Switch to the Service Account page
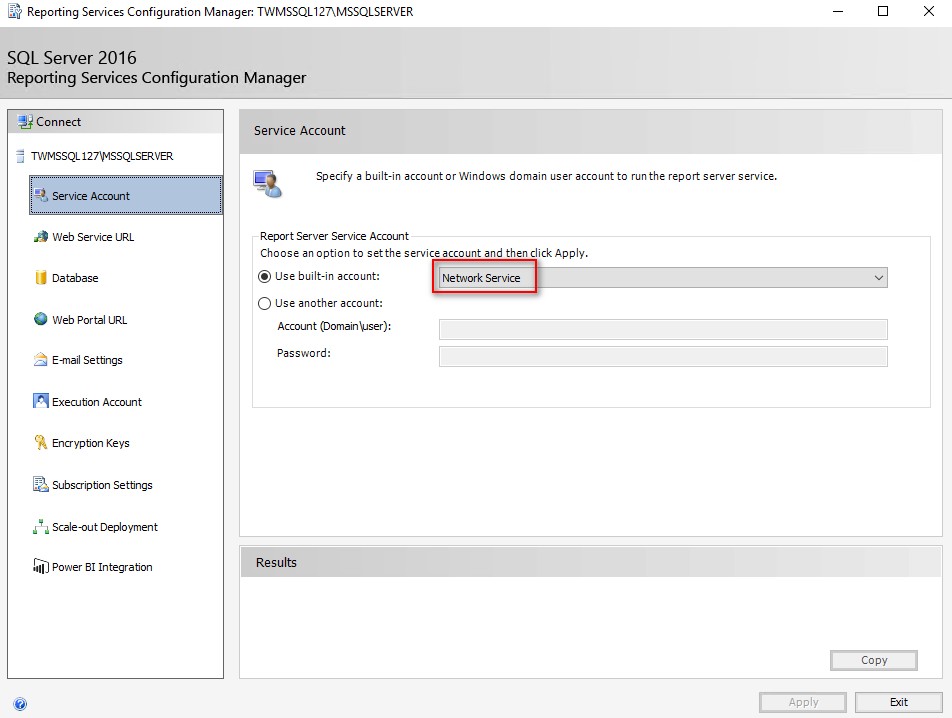This screenshot has height=718, width=952. click(126, 195)
